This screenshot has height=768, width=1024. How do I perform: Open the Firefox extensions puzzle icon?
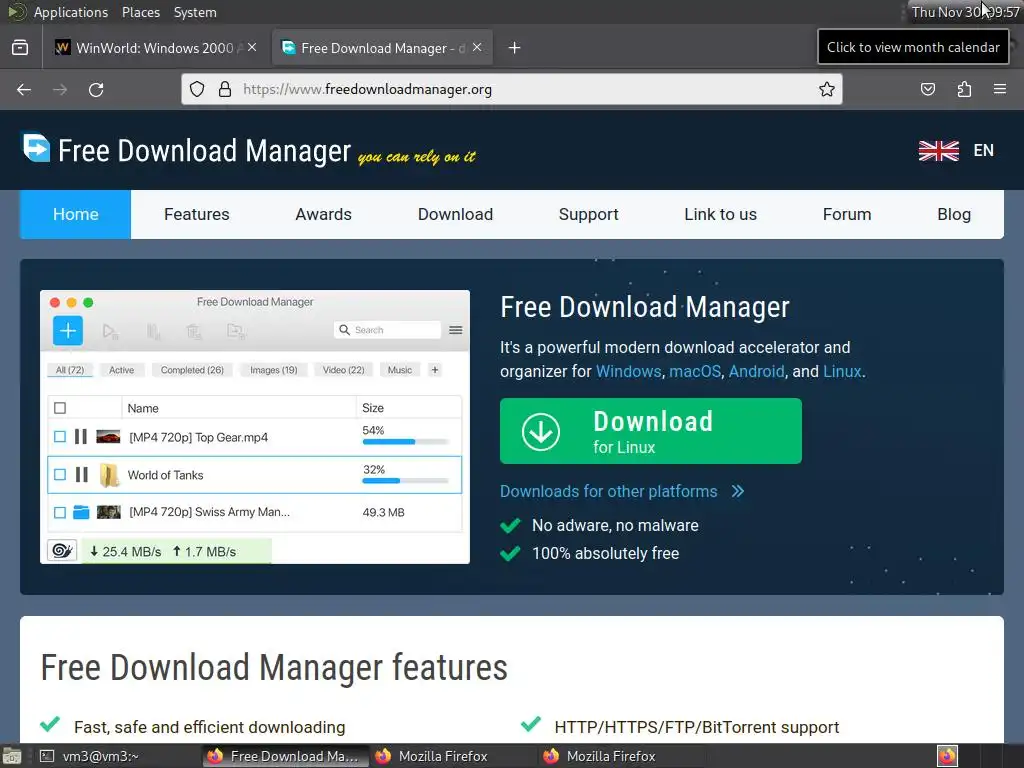point(964,89)
